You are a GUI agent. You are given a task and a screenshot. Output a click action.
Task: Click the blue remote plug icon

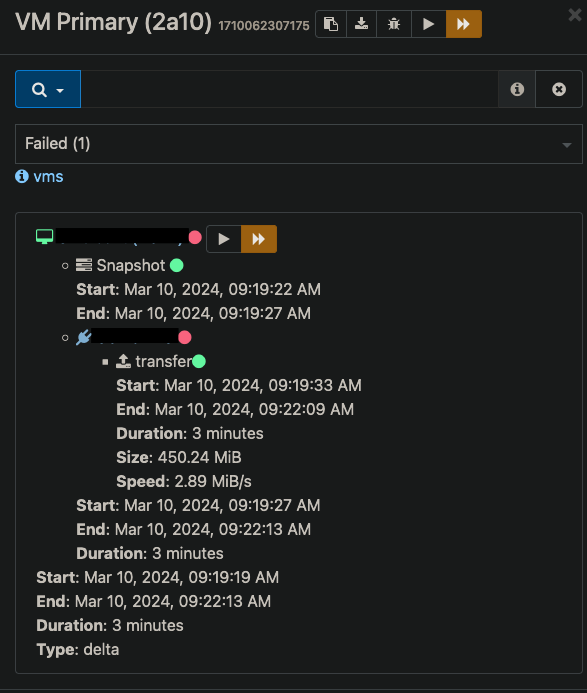pos(84,337)
